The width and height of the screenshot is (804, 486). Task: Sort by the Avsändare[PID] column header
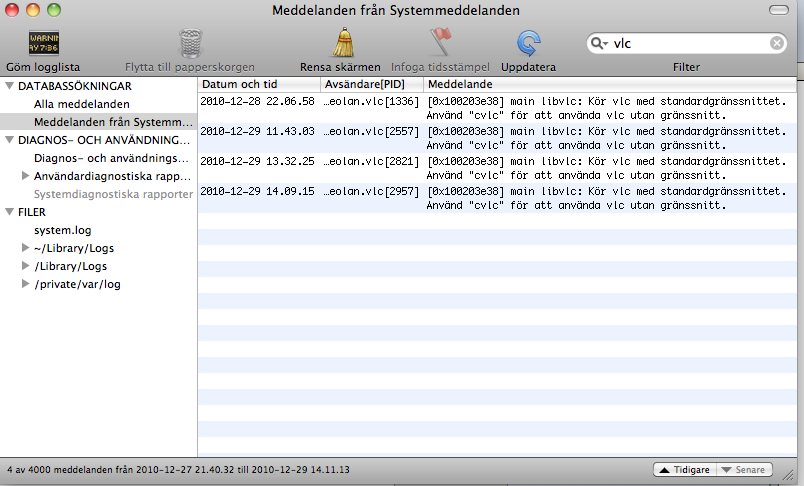point(372,84)
